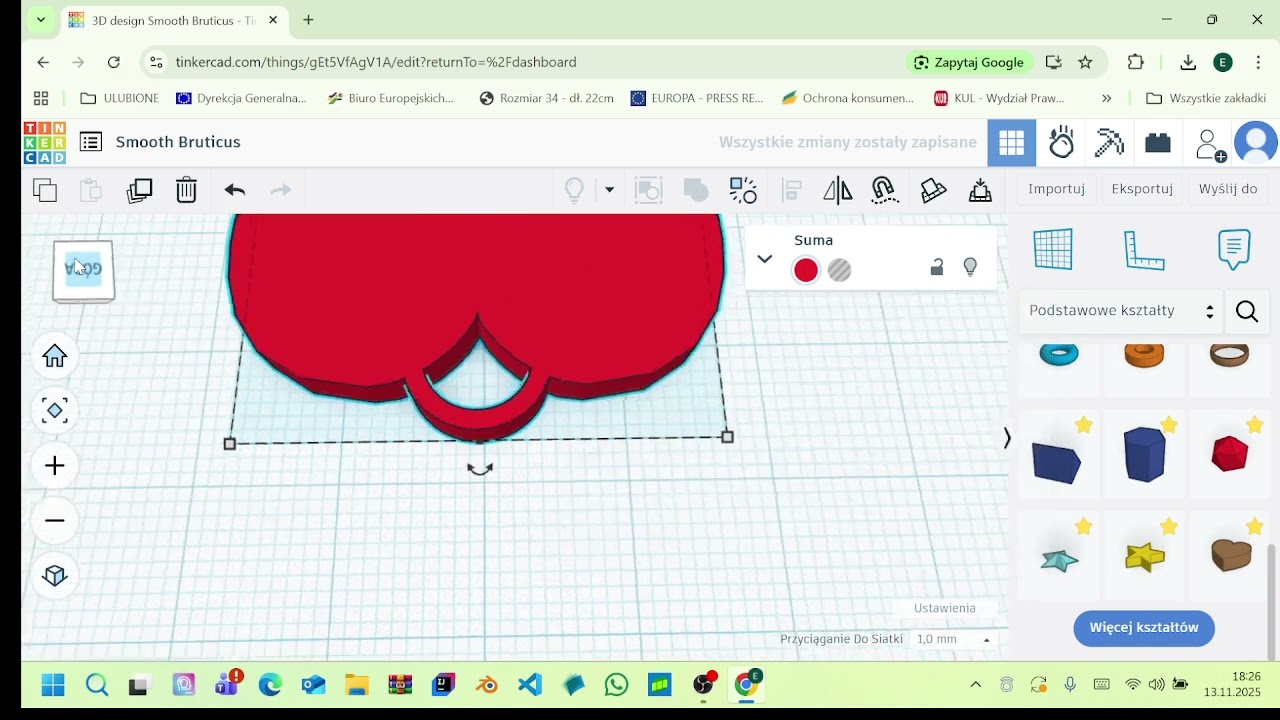1280x720 pixels.
Task: Click the Zapytaj Google button
Action: tap(969, 62)
